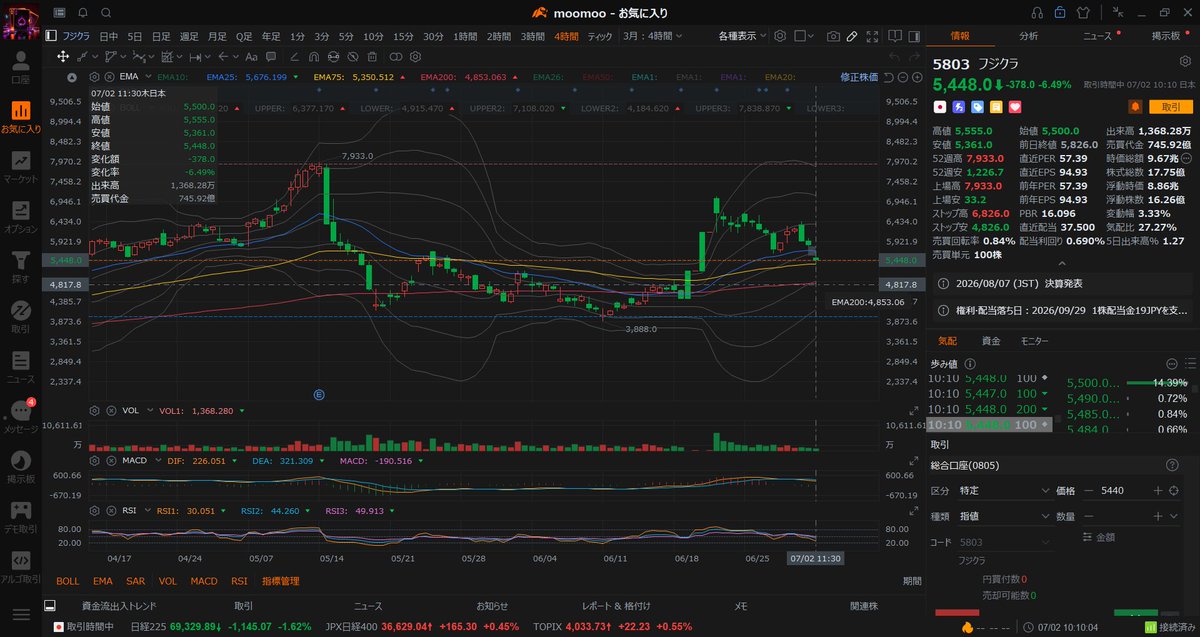Collapse the indicator header with up-arrow circle
This screenshot has width=1200, height=637.
click(x=72, y=76)
